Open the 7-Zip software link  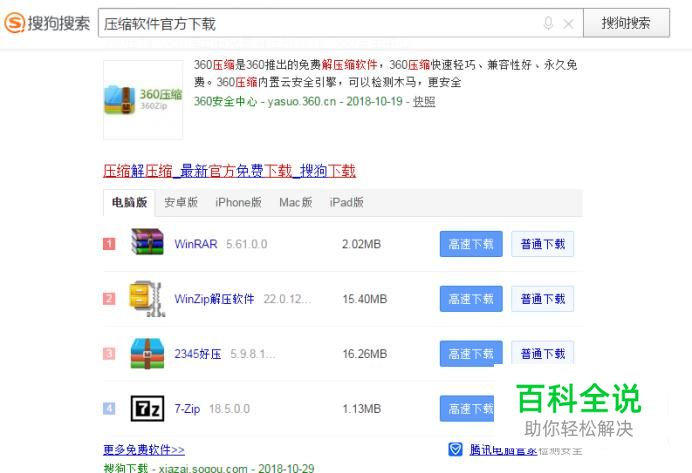click(187, 409)
